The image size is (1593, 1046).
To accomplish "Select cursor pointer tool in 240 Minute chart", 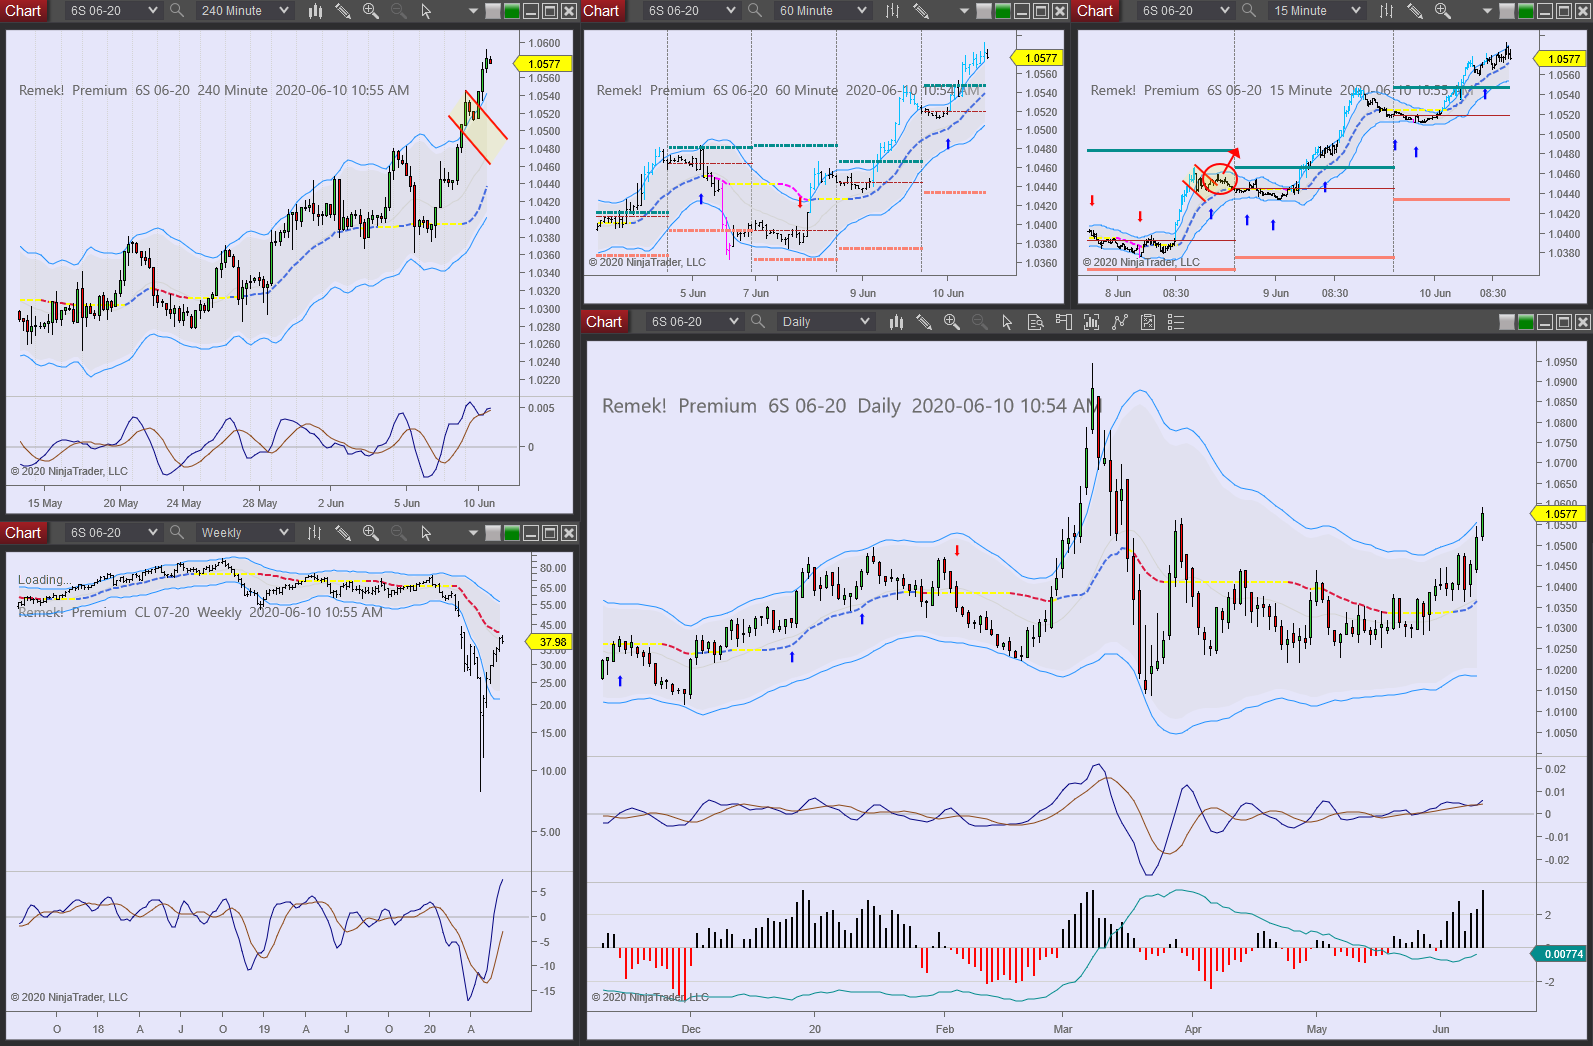I will tap(426, 11).
